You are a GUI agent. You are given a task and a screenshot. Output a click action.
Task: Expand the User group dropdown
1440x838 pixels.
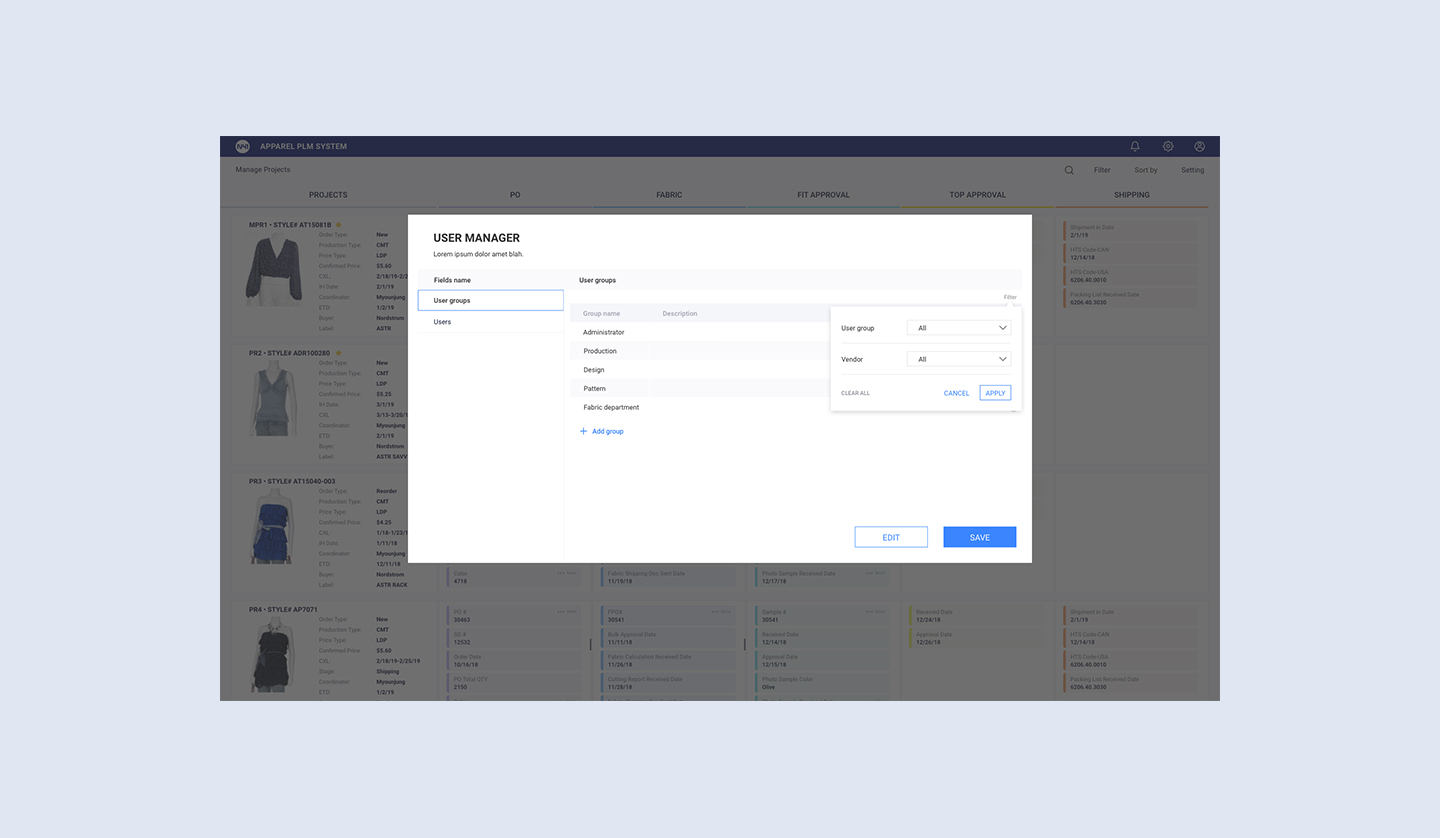[959, 328]
